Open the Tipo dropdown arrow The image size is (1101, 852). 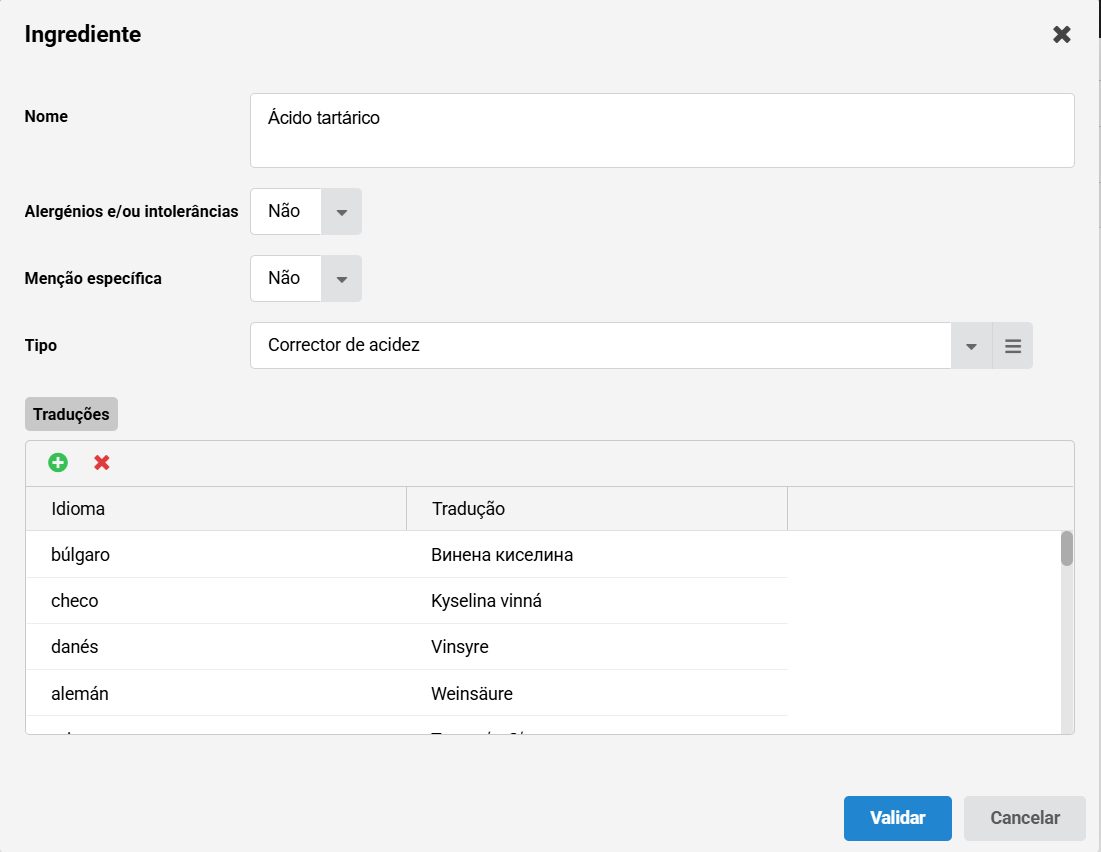click(x=972, y=346)
